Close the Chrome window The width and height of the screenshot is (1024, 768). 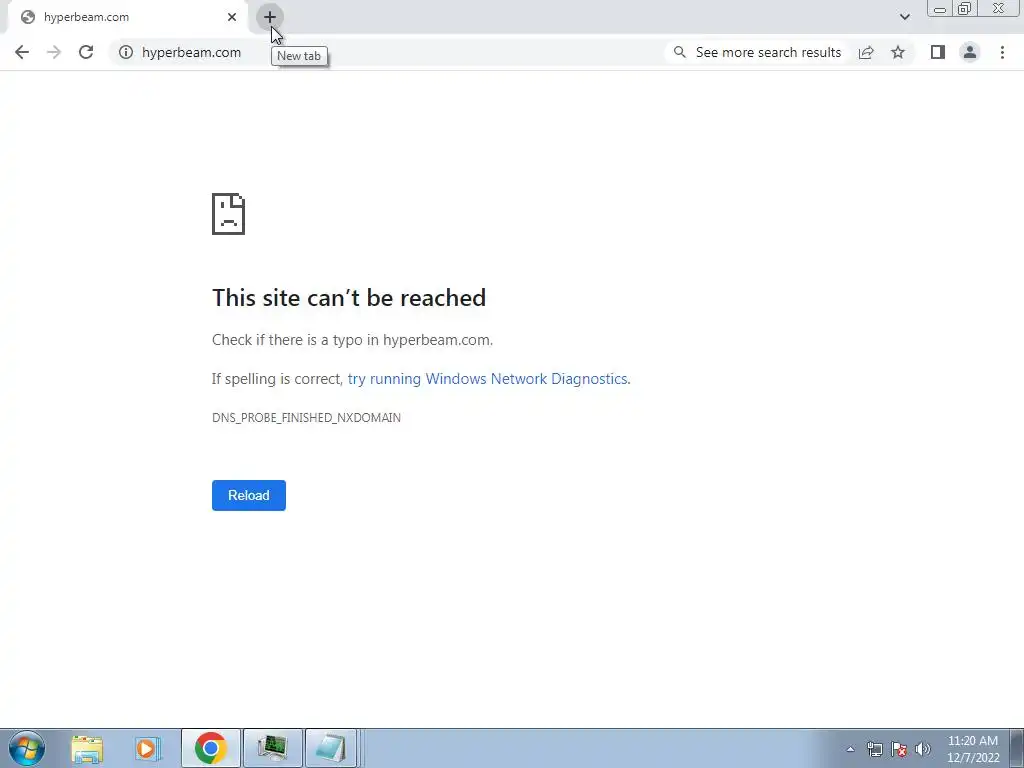pyautogui.click(x=999, y=8)
